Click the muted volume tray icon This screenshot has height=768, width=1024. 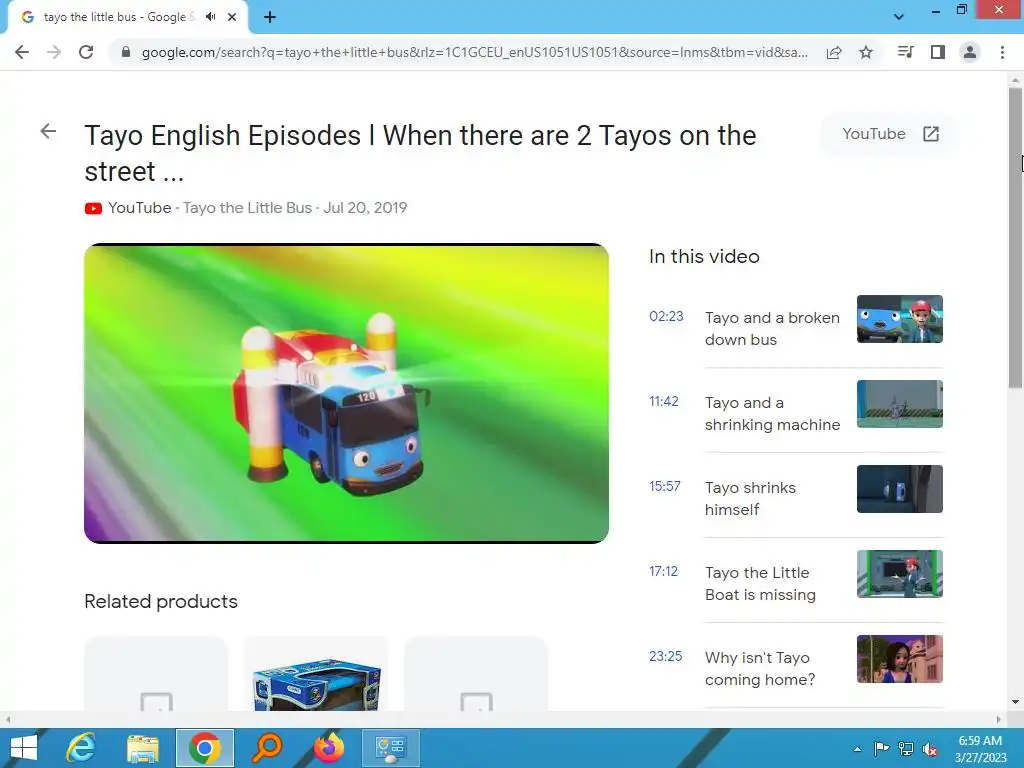930,749
